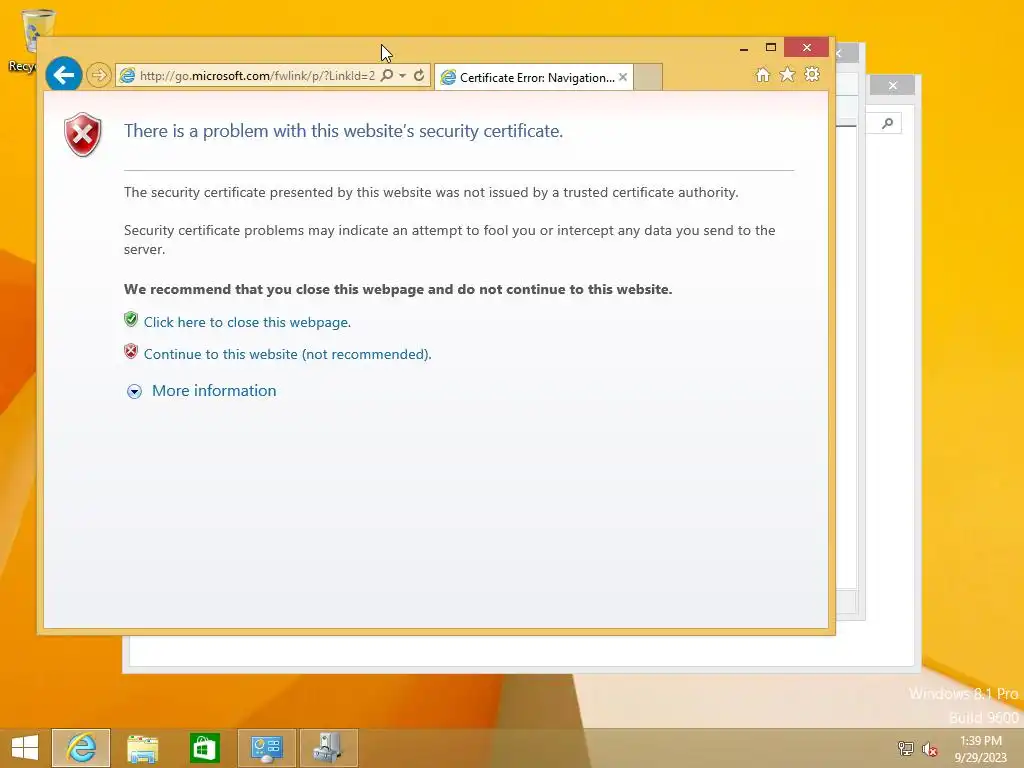This screenshot has height=768, width=1024.
Task: Open Favorites with the star icon
Action: pos(788,74)
